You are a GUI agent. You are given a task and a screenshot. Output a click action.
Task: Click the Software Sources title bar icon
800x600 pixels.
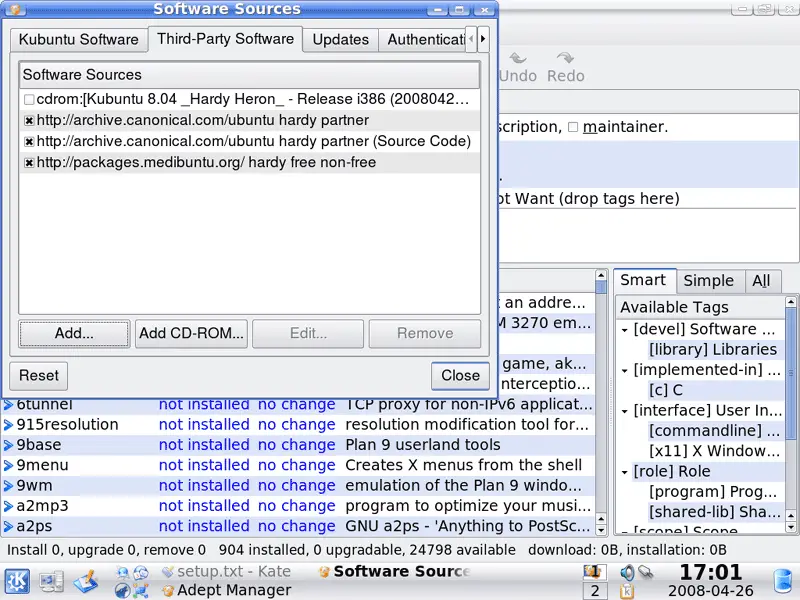click(x=15, y=9)
